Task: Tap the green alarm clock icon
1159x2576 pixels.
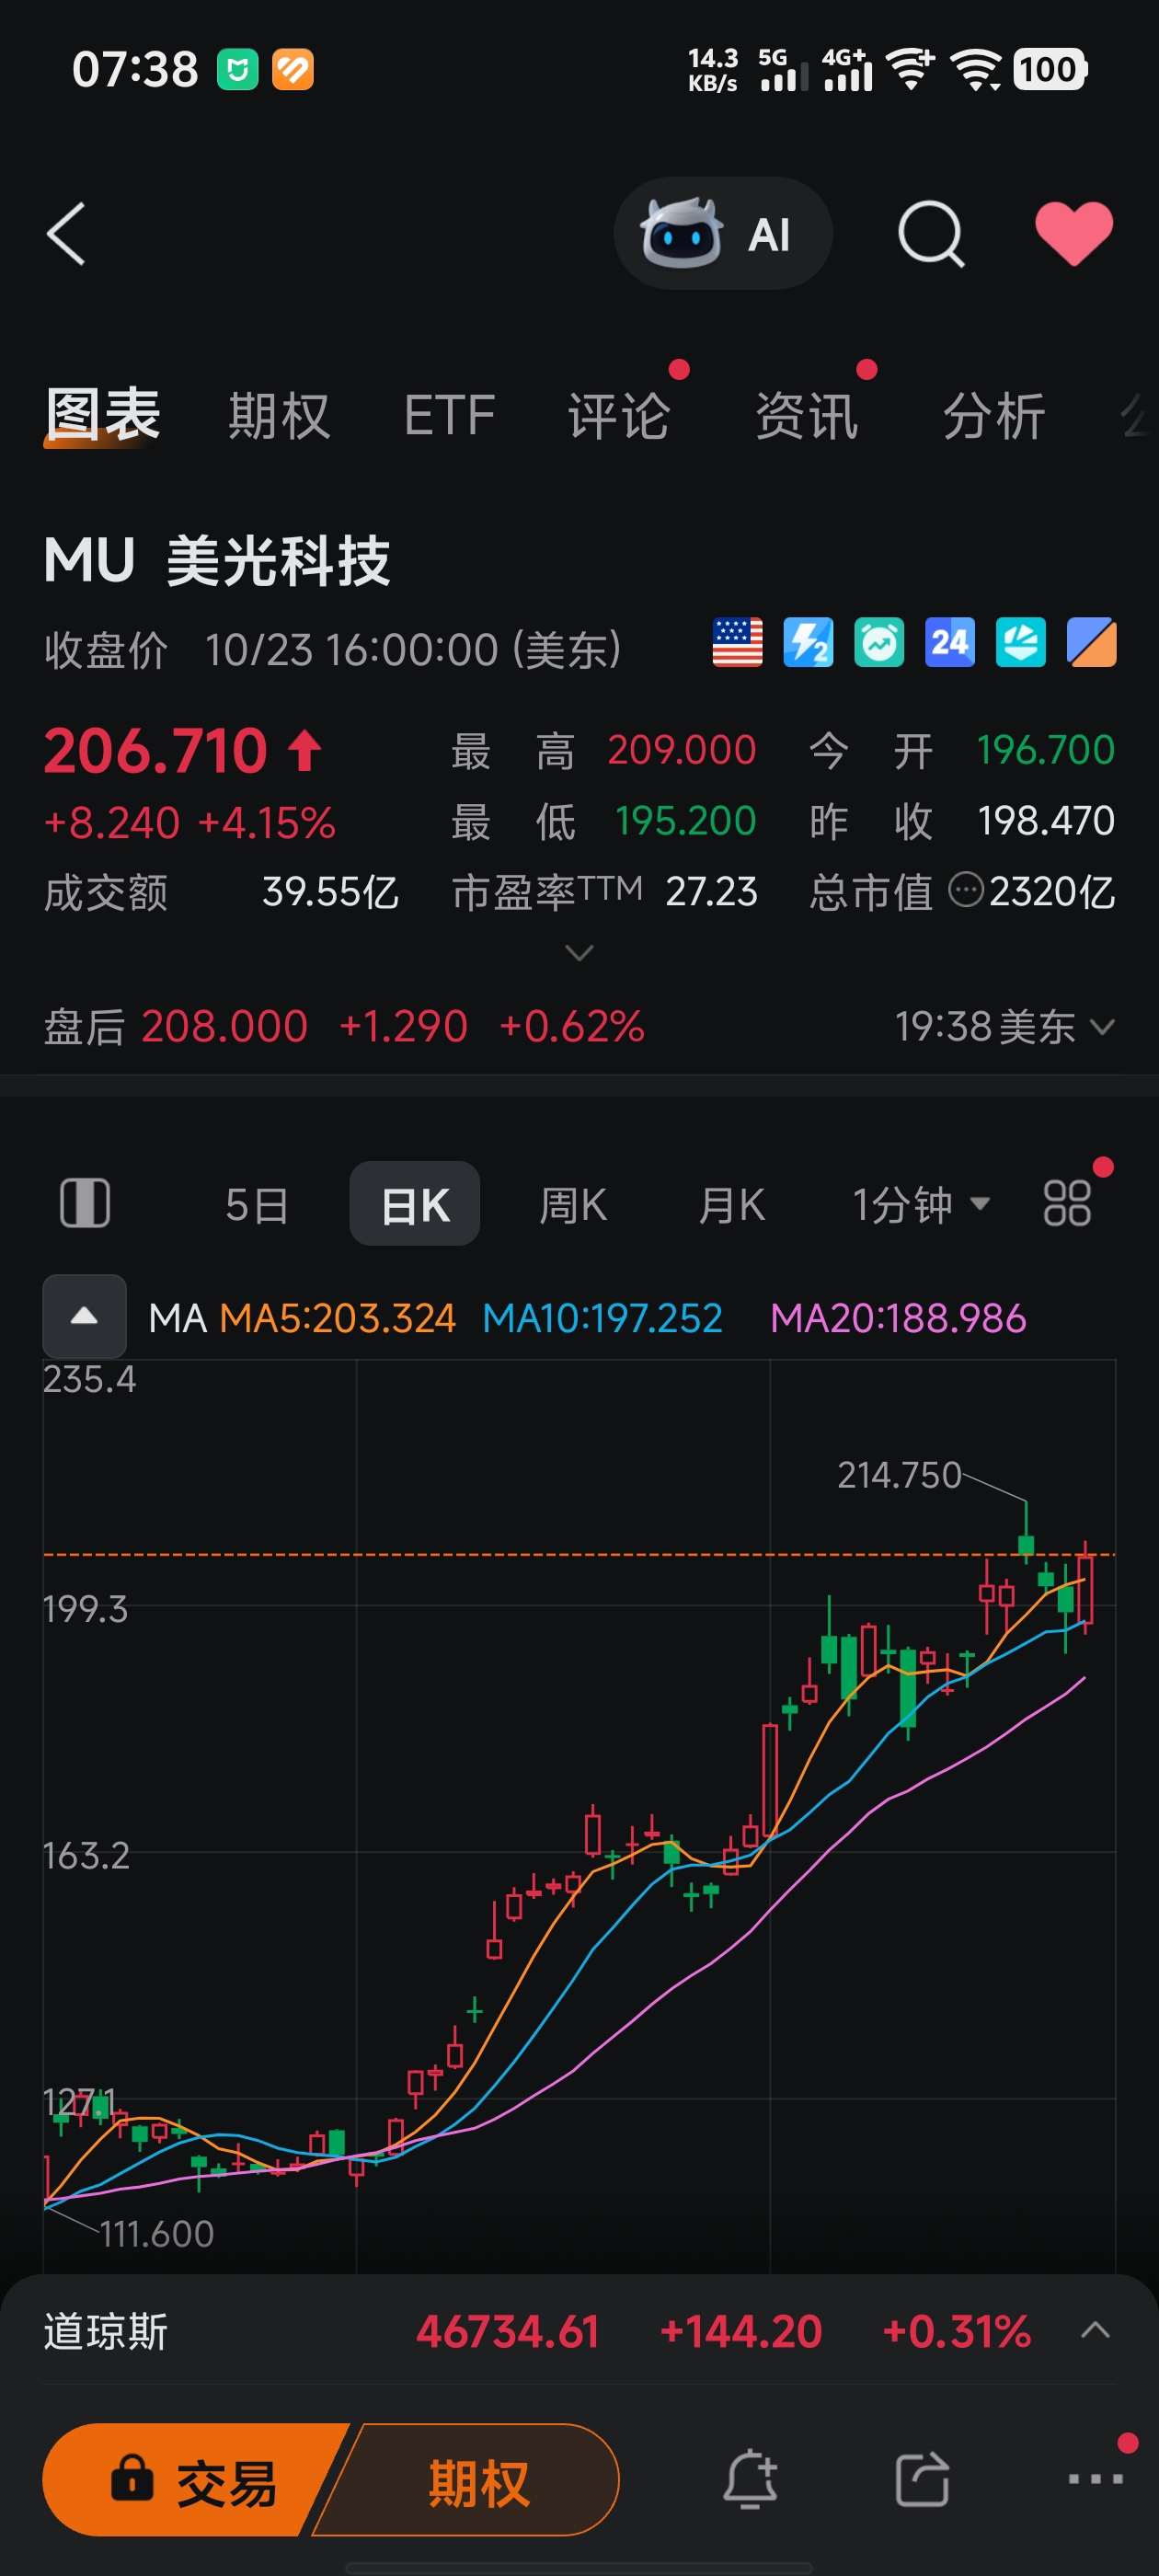Action: (x=879, y=642)
